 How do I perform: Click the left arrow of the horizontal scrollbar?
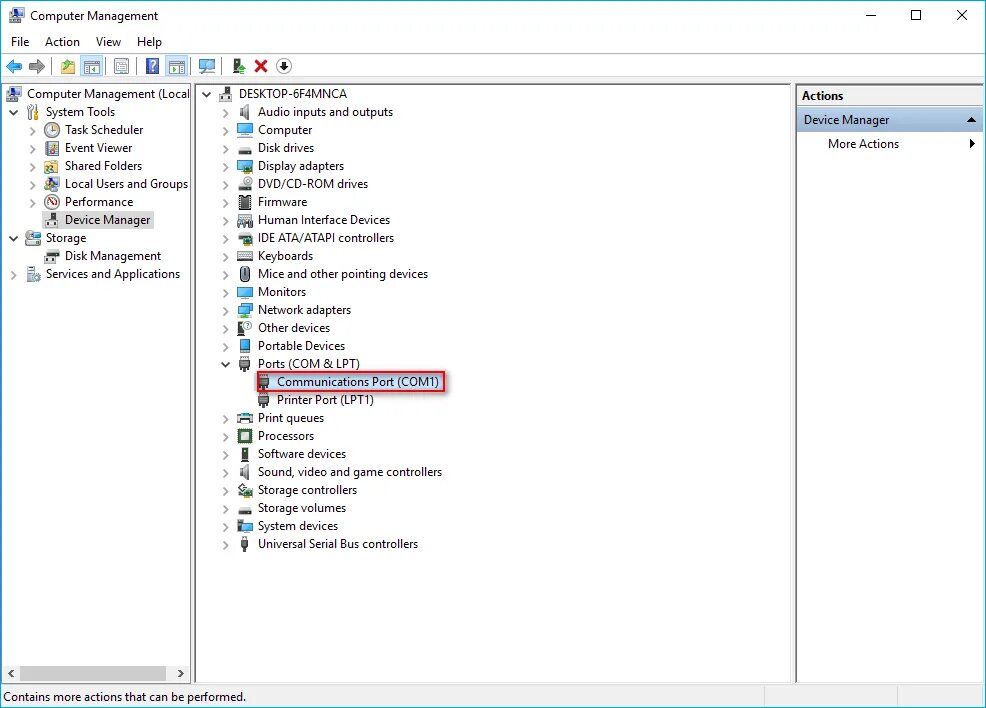coord(11,673)
